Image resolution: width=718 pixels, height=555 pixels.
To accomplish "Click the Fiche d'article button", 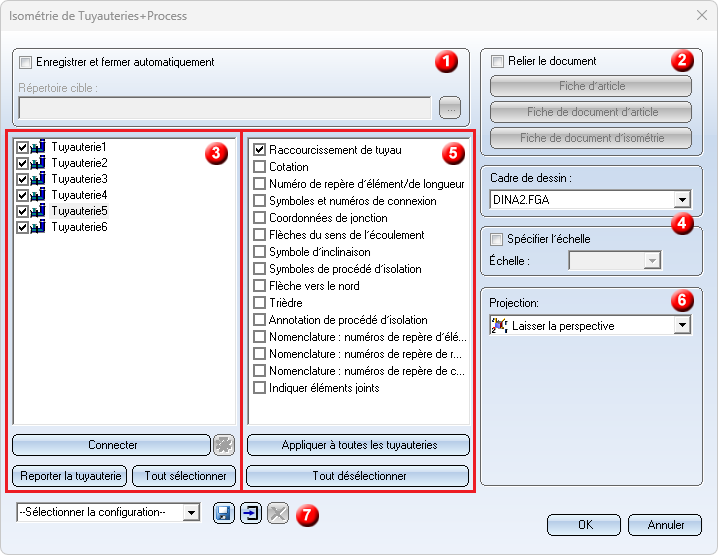I will click(x=591, y=86).
